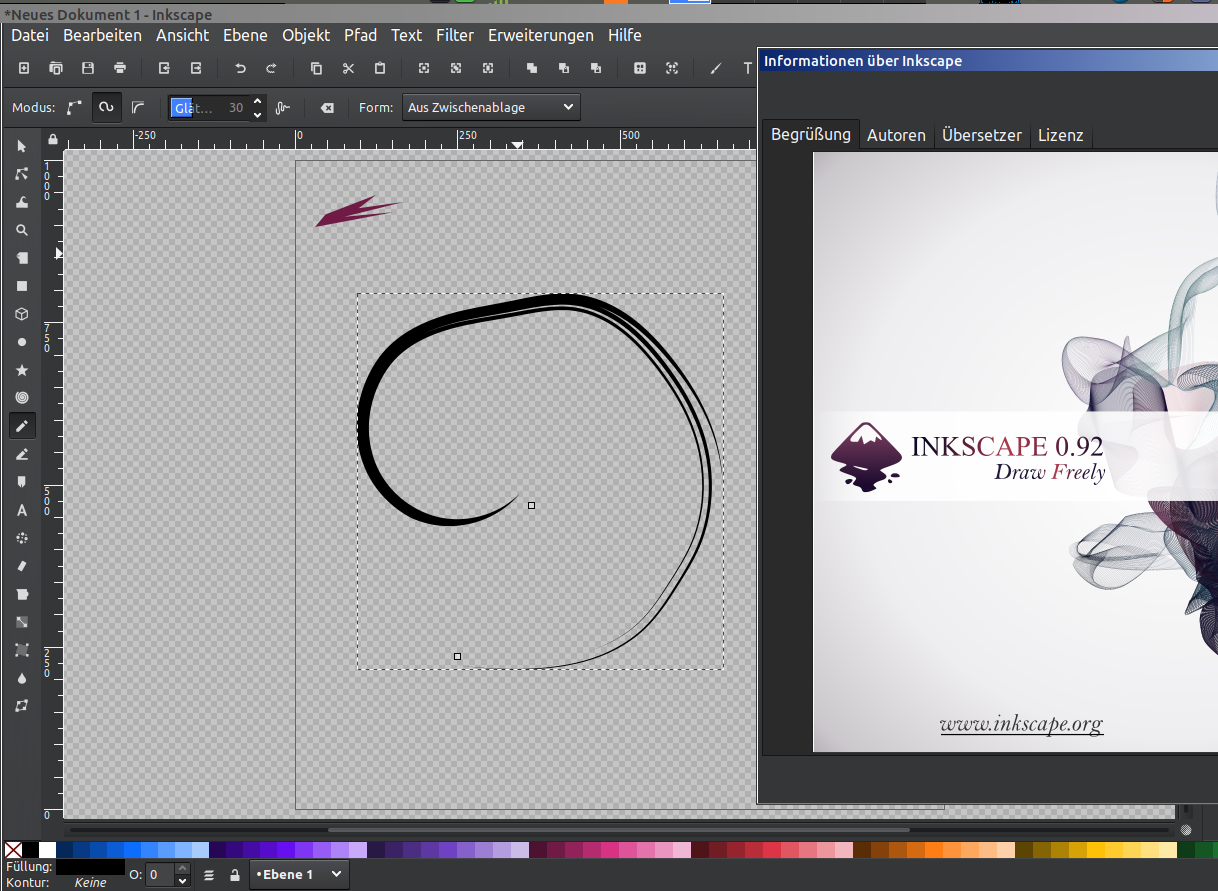Screen dimensions: 1218x891
Task: Pick the white color swatch in palette
Action: coord(47,850)
